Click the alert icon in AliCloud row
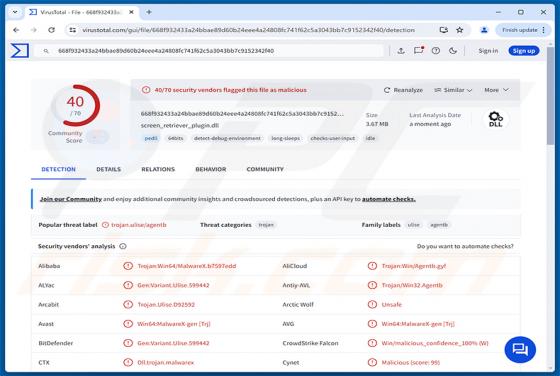 coord(372,266)
